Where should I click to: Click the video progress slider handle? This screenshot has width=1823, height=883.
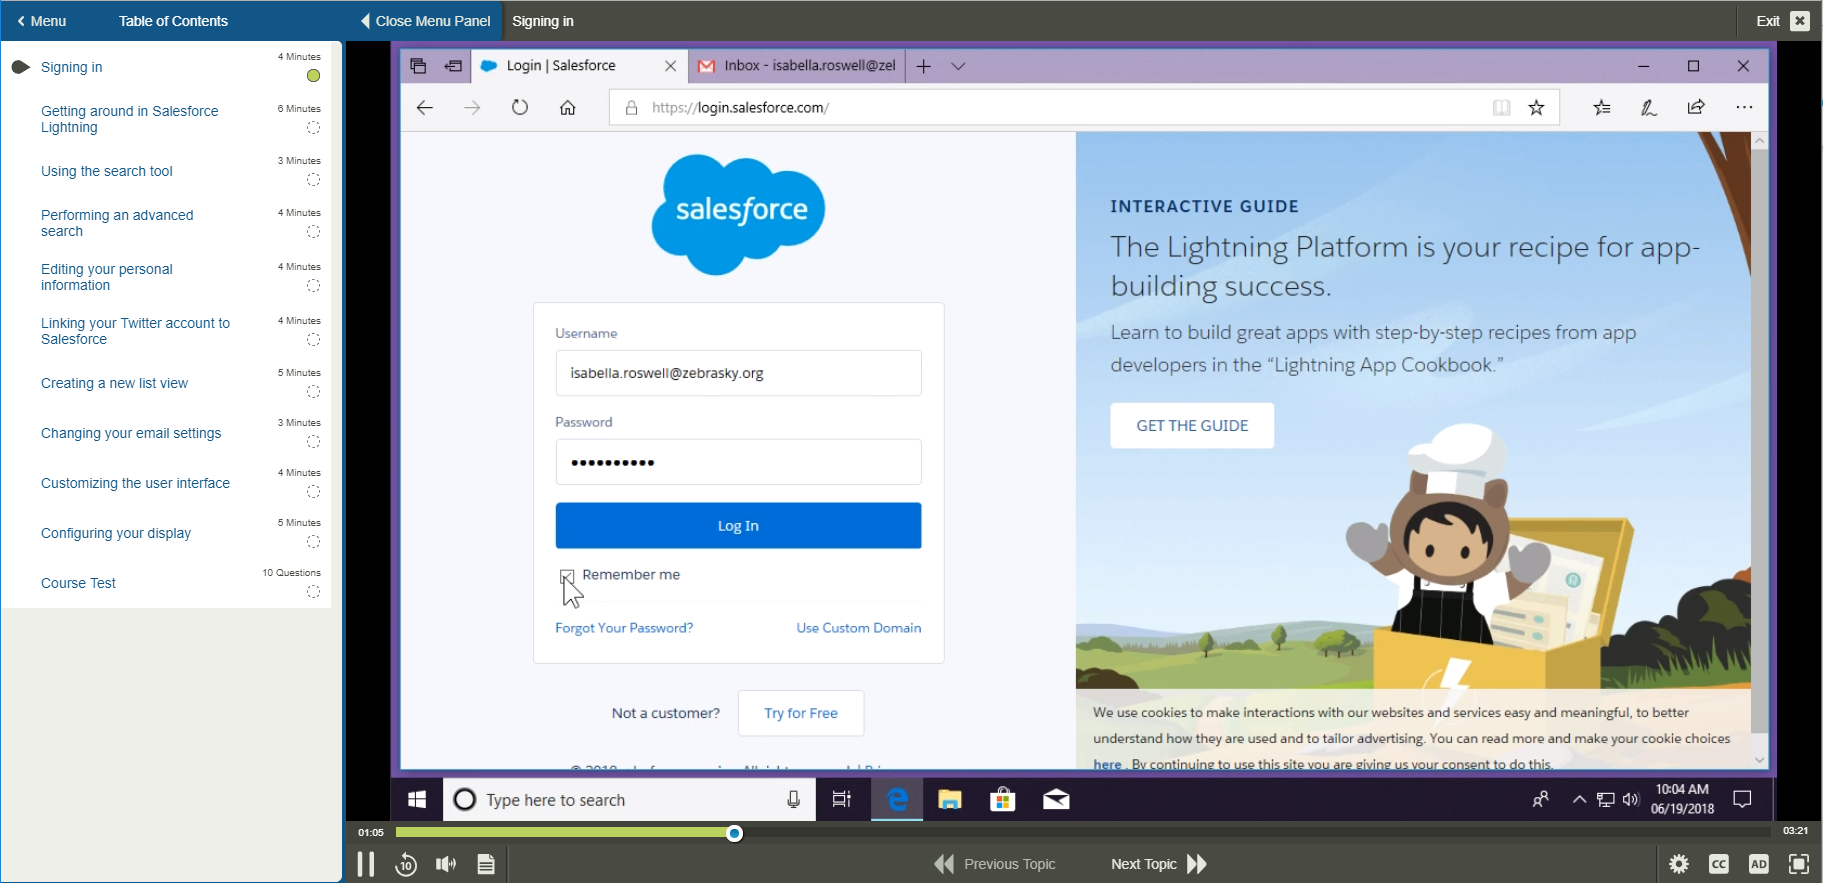point(734,833)
